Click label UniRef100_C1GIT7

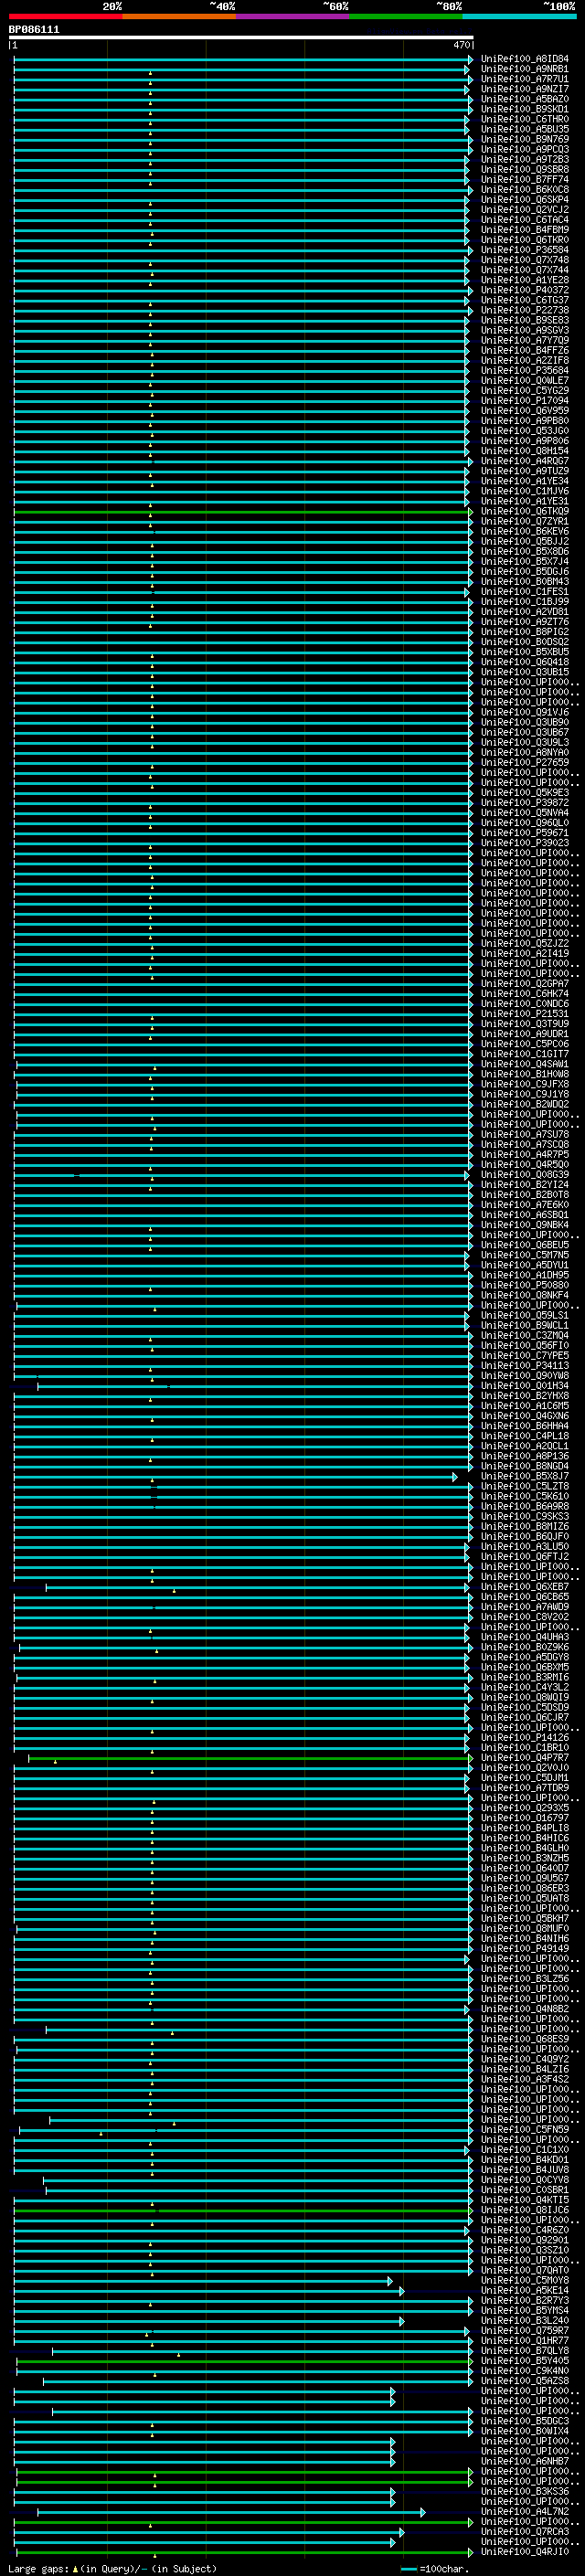(x=525, y=1053)
